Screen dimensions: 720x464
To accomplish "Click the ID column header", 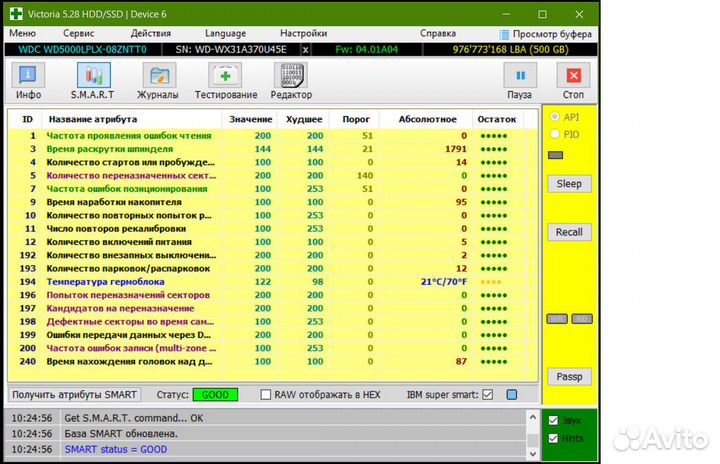I will tap(28, 119).
